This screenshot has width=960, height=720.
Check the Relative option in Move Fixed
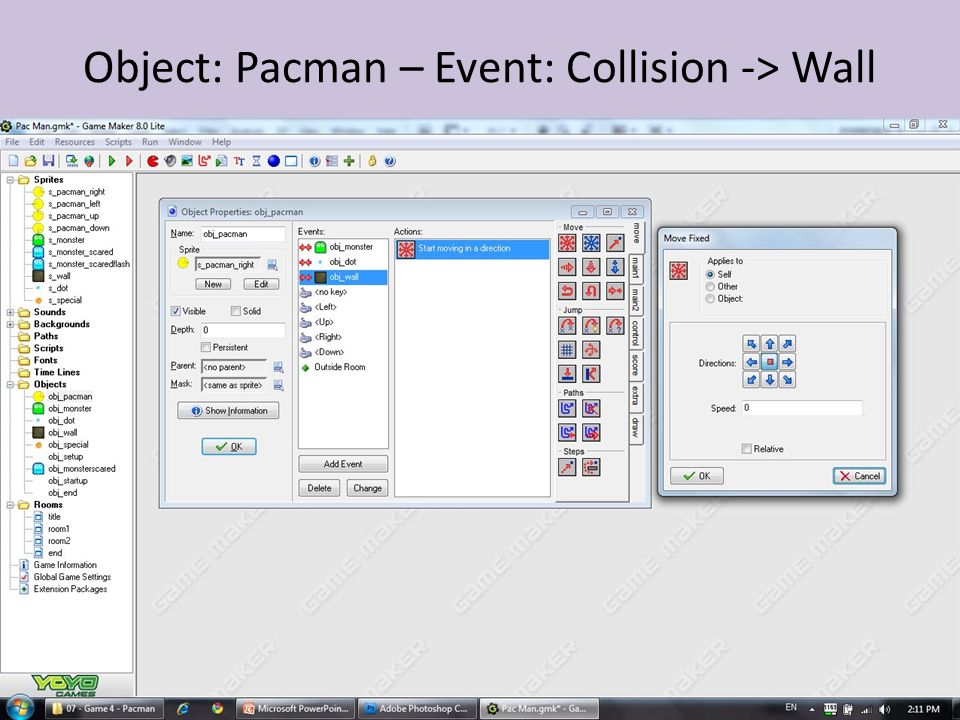pyautogui.click(x=746, y=449)
